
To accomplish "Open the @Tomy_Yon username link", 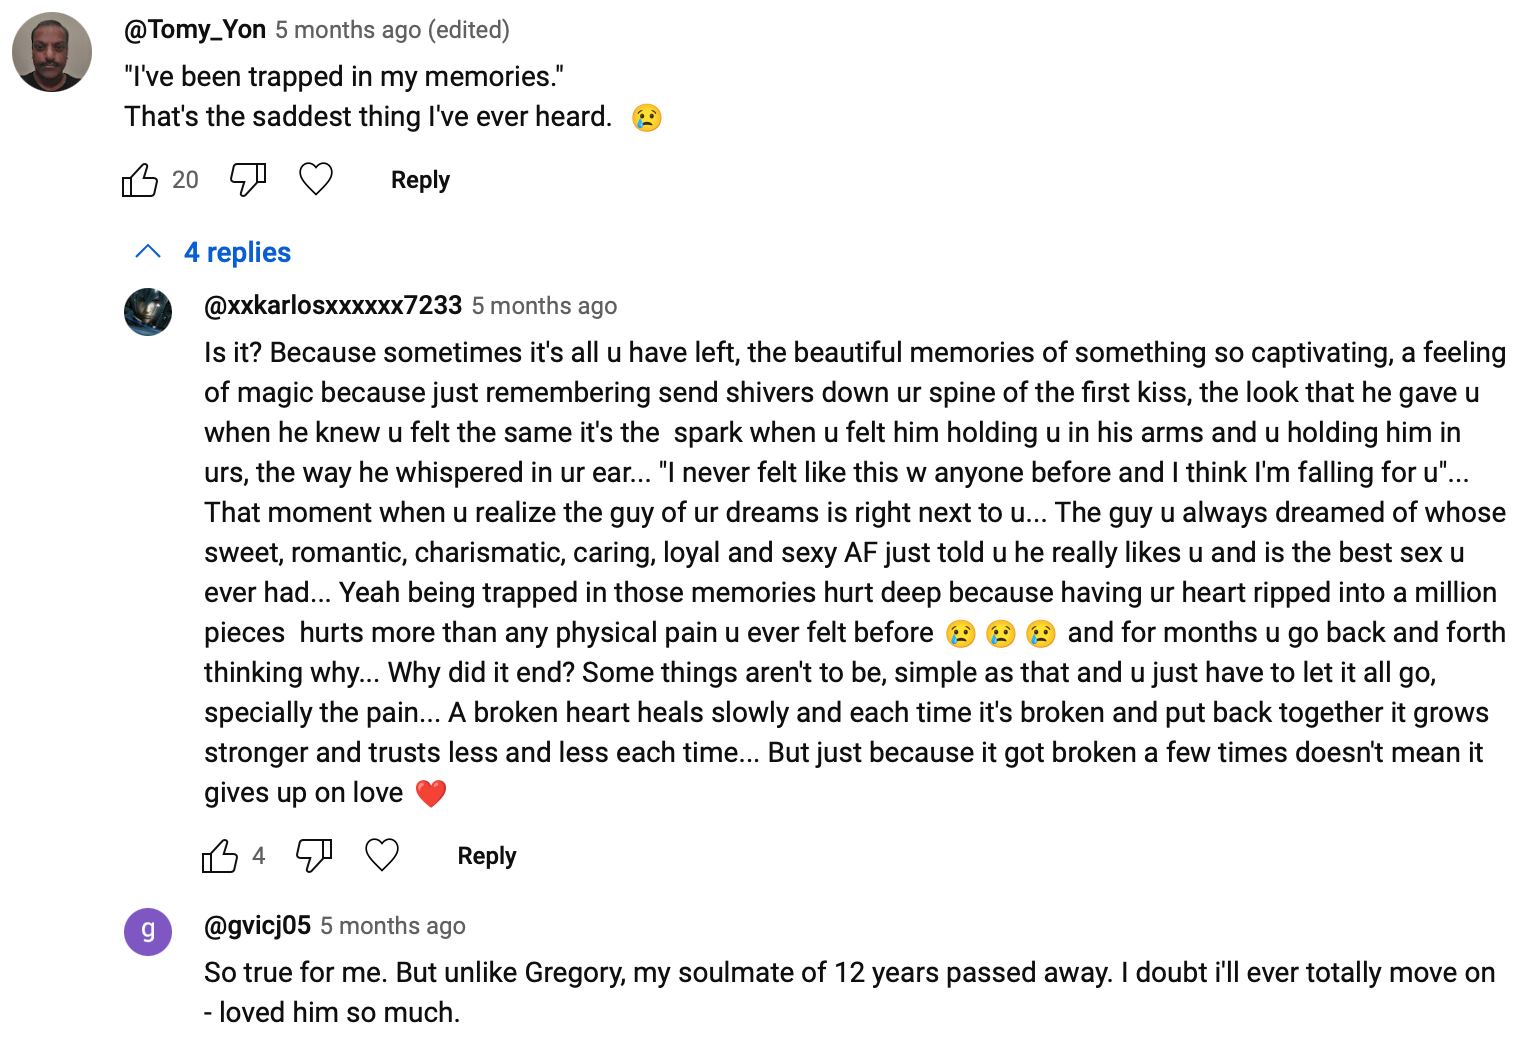I will pyautogui.click(x=195, y=30).
